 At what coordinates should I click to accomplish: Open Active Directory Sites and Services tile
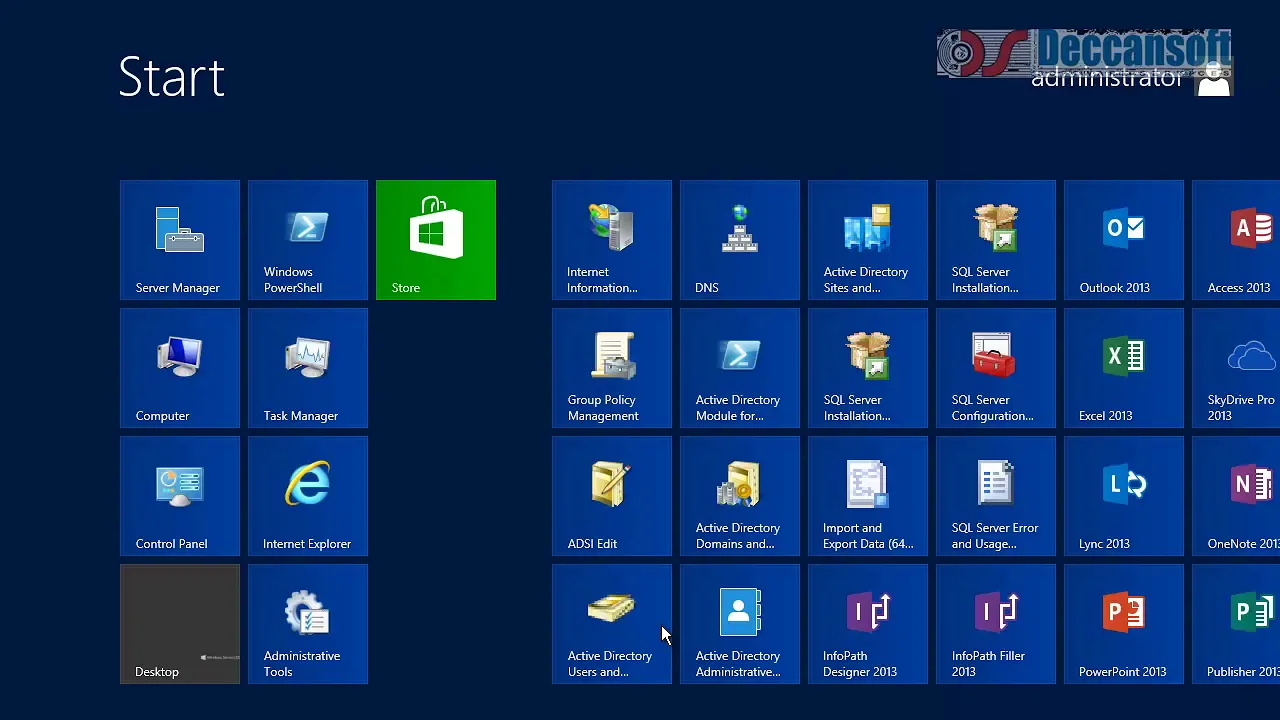coord(868,240)
